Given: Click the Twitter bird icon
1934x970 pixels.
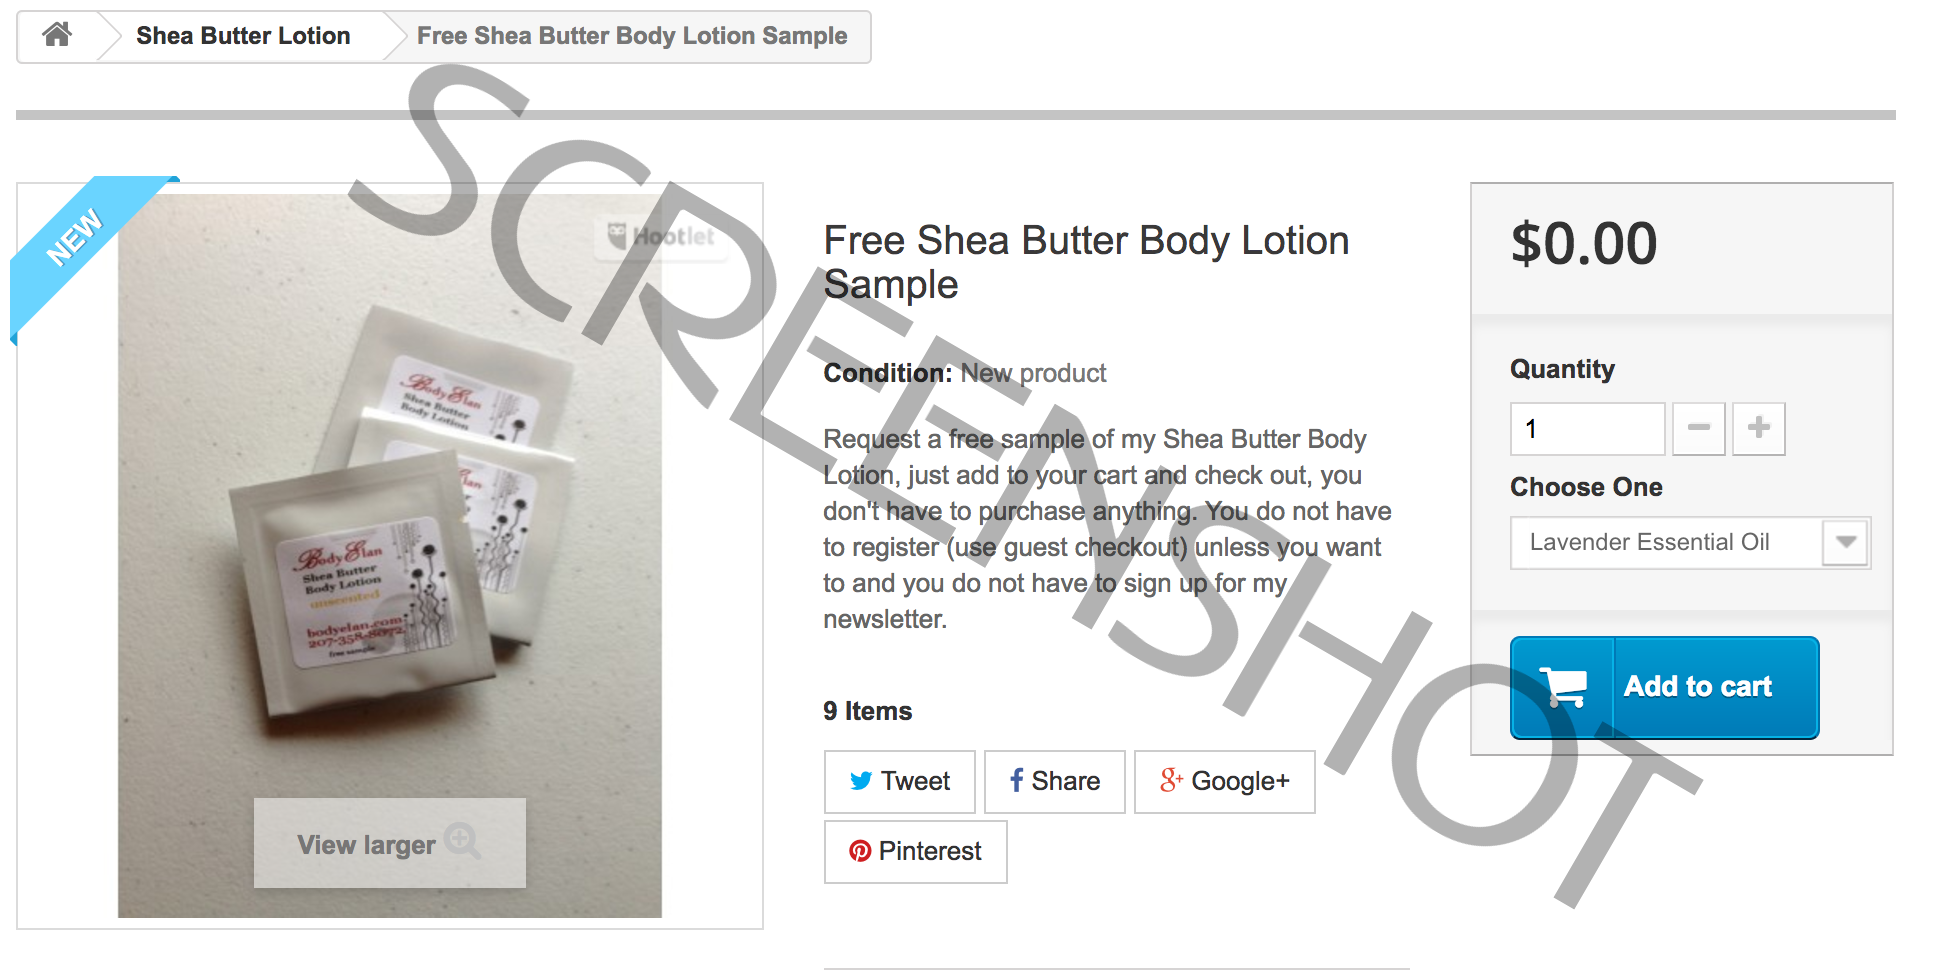Looking at the screenshot, I should pyautogui.click(x=860, y=781).
